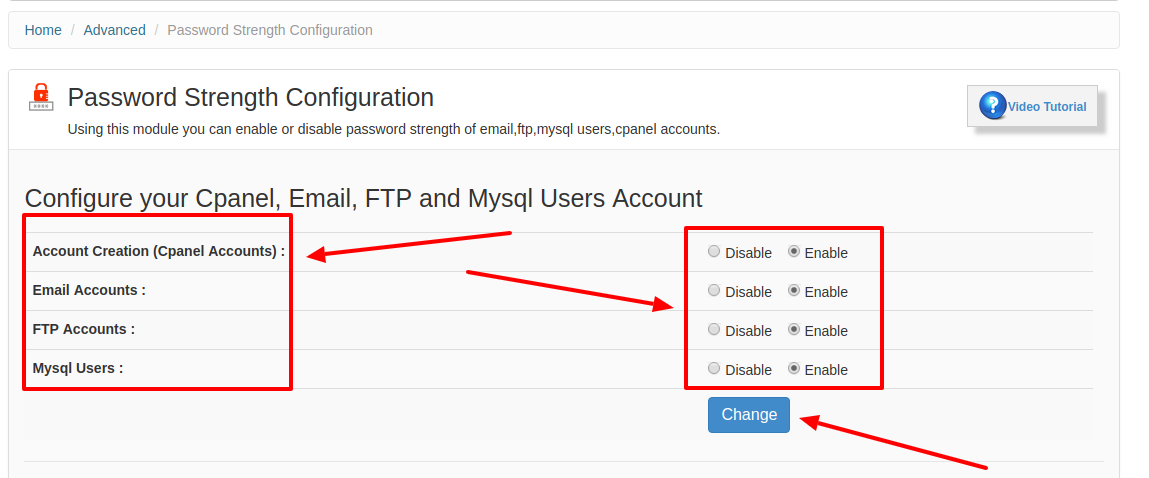Select Enable for FTP Accounts

pos(794,329)
